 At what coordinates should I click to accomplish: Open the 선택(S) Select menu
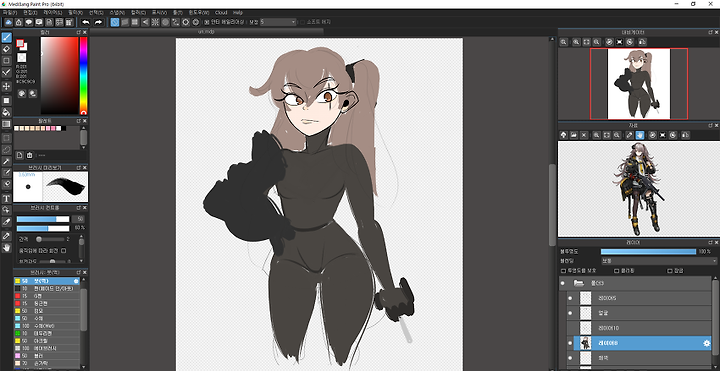tap(96, 12)
